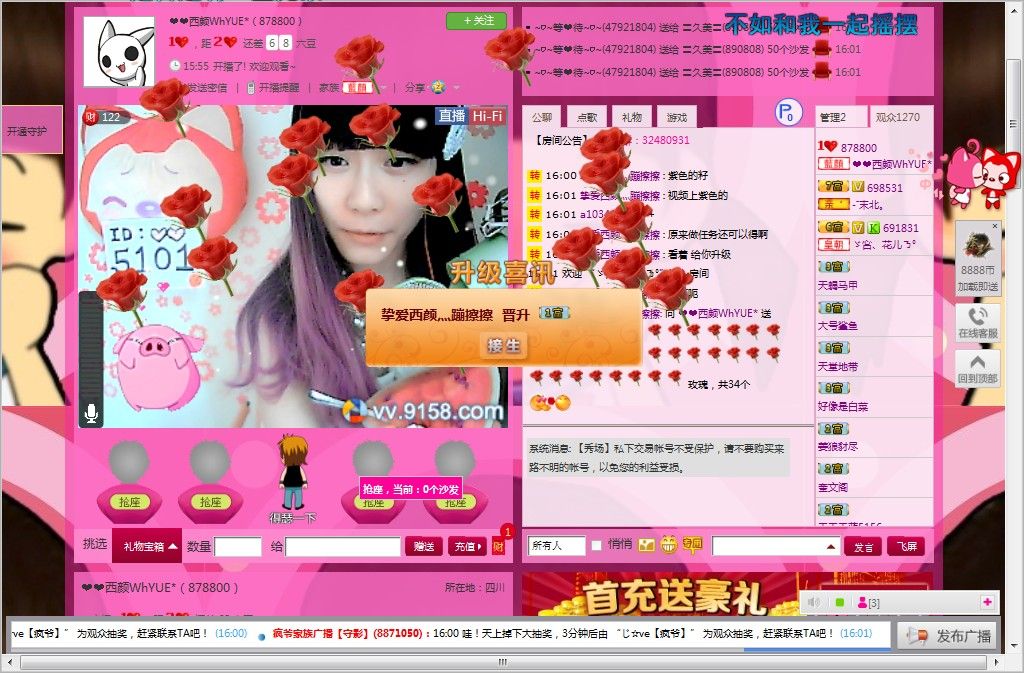Click the pink plus icon in mini bar
The height and width of the screenshot is (673, 1024).
coord(987,602)
